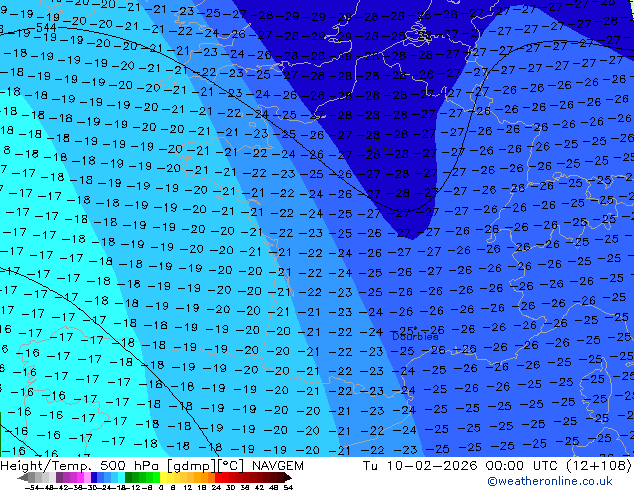Click the '00:00 UTC' time text
The width and height of the screenshot is (634, 490).
tap(522, 466)
